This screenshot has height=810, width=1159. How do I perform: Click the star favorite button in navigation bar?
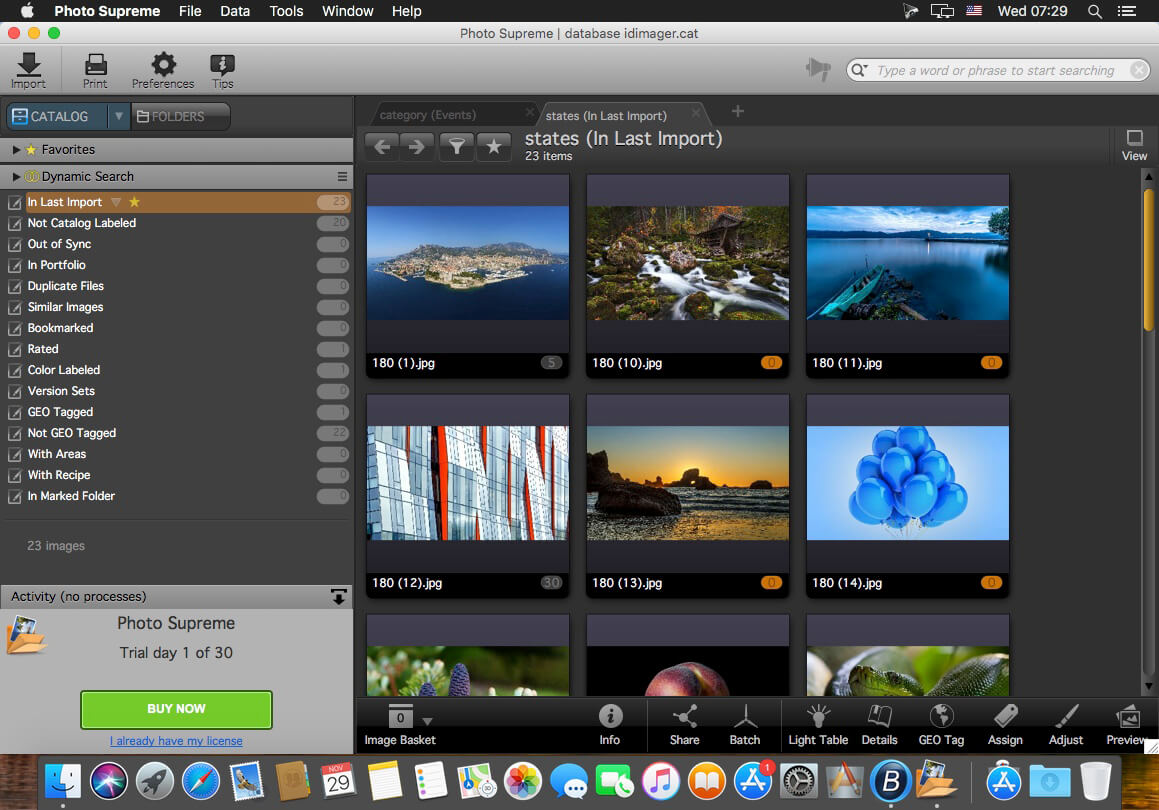494,146
